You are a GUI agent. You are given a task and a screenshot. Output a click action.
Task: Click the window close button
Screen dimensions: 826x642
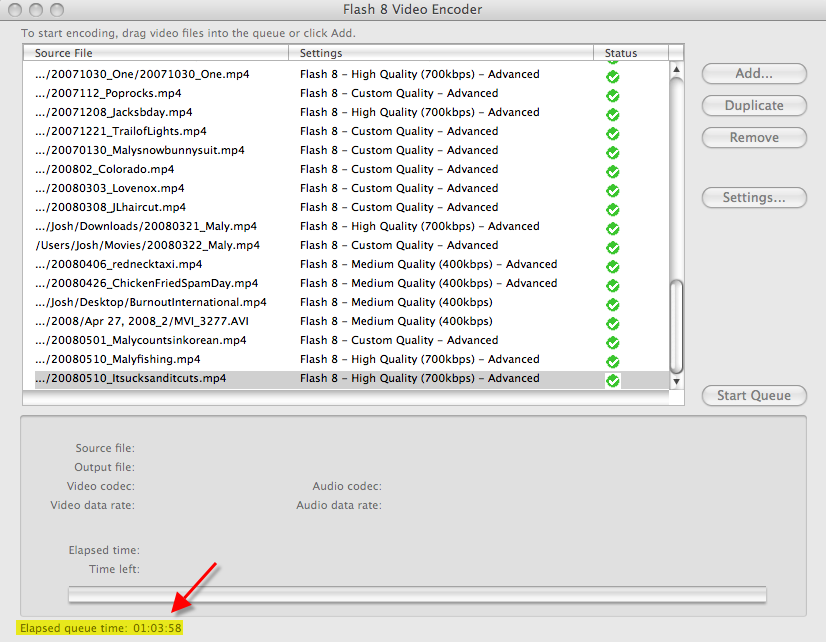pyautogui.click(x=15, y=9)
